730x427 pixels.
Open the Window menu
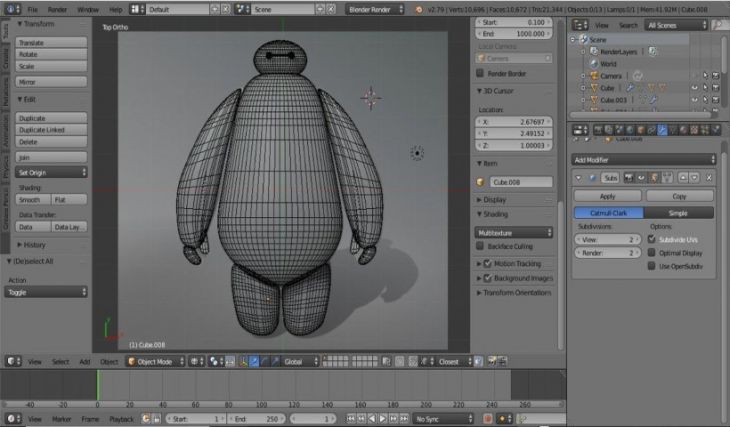pos(88,9)
